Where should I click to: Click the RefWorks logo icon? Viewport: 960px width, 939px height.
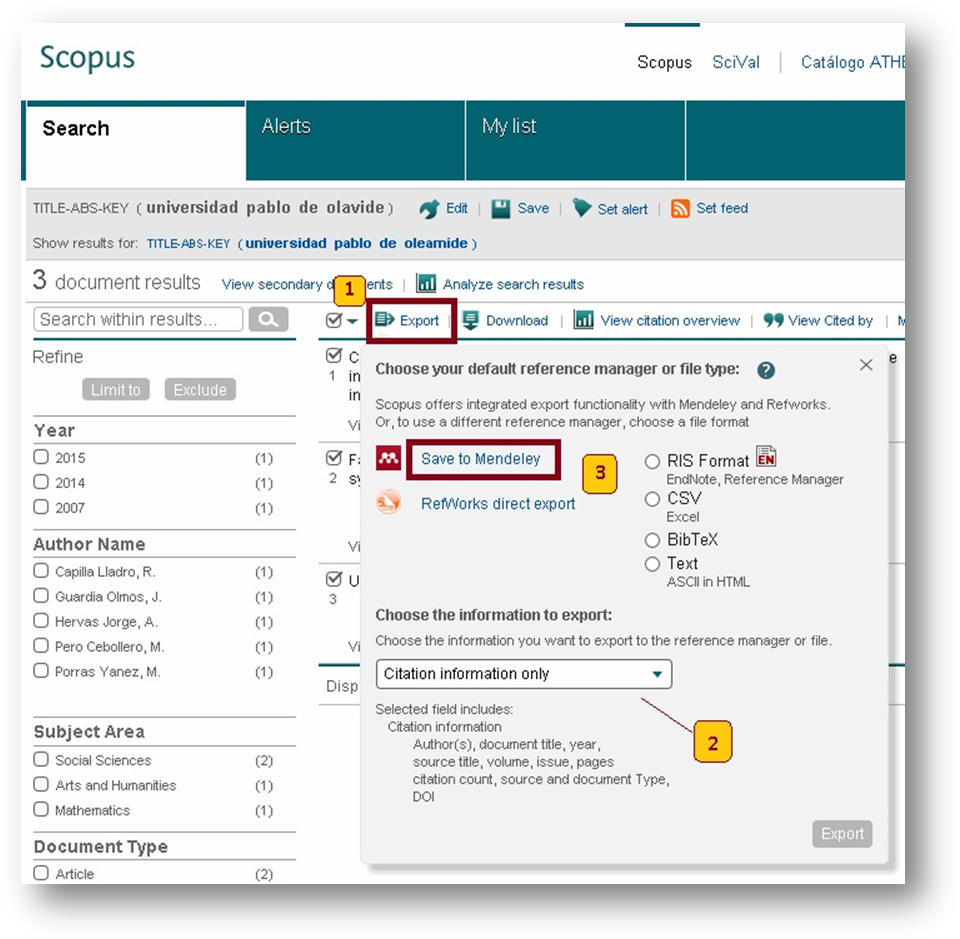[388, 503]
